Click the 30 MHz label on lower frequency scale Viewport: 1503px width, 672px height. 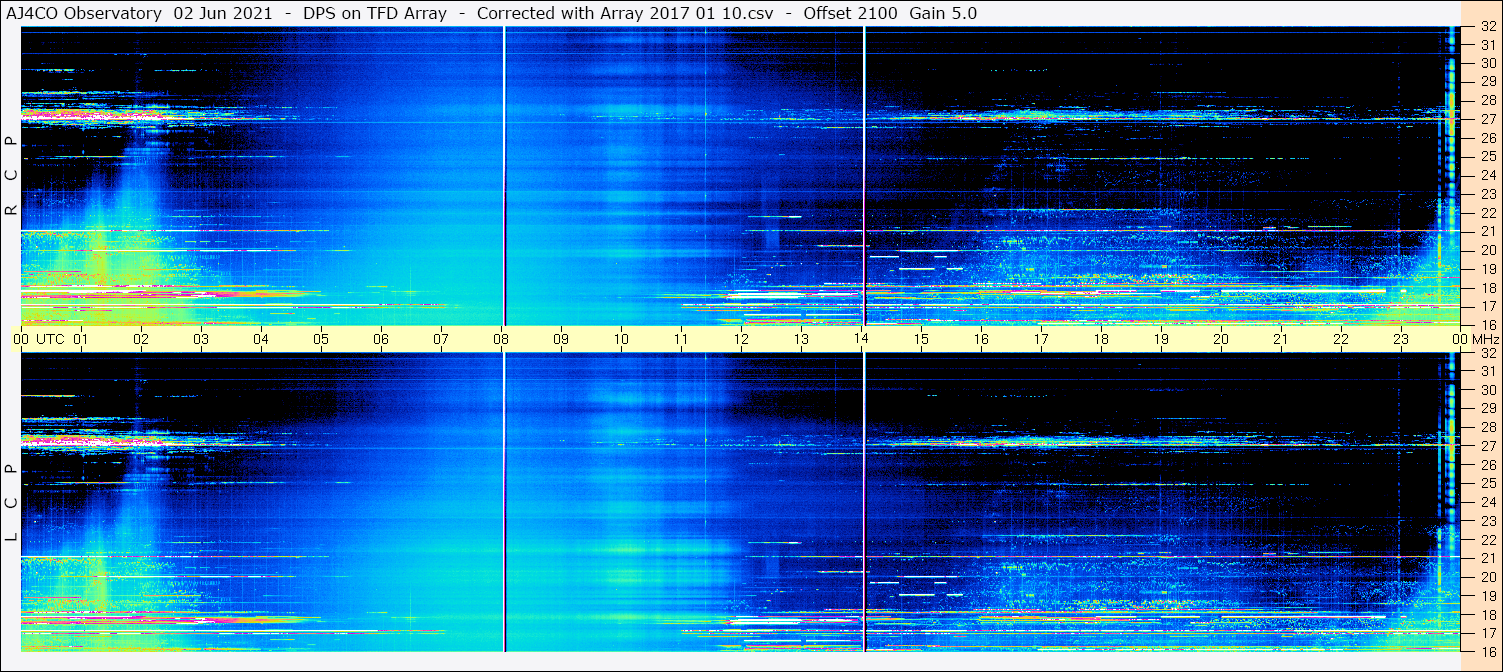coord(1487,390)
